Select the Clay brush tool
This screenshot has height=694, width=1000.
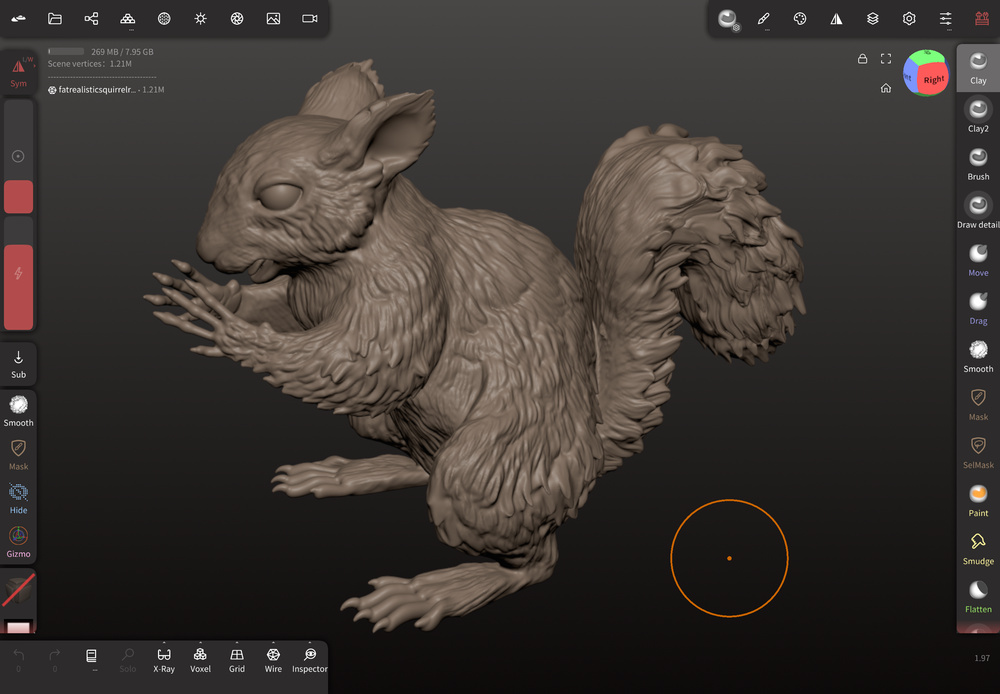[x=978, y=67]
